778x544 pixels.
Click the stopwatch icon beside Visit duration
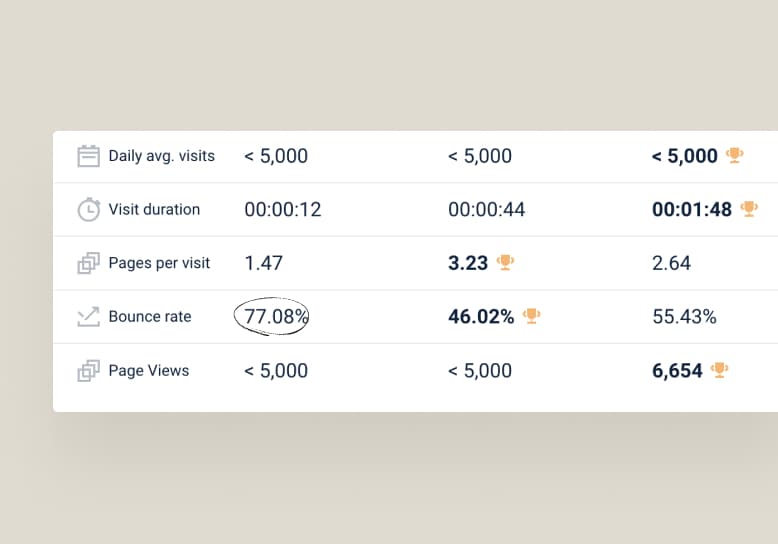tap(89, 210)
